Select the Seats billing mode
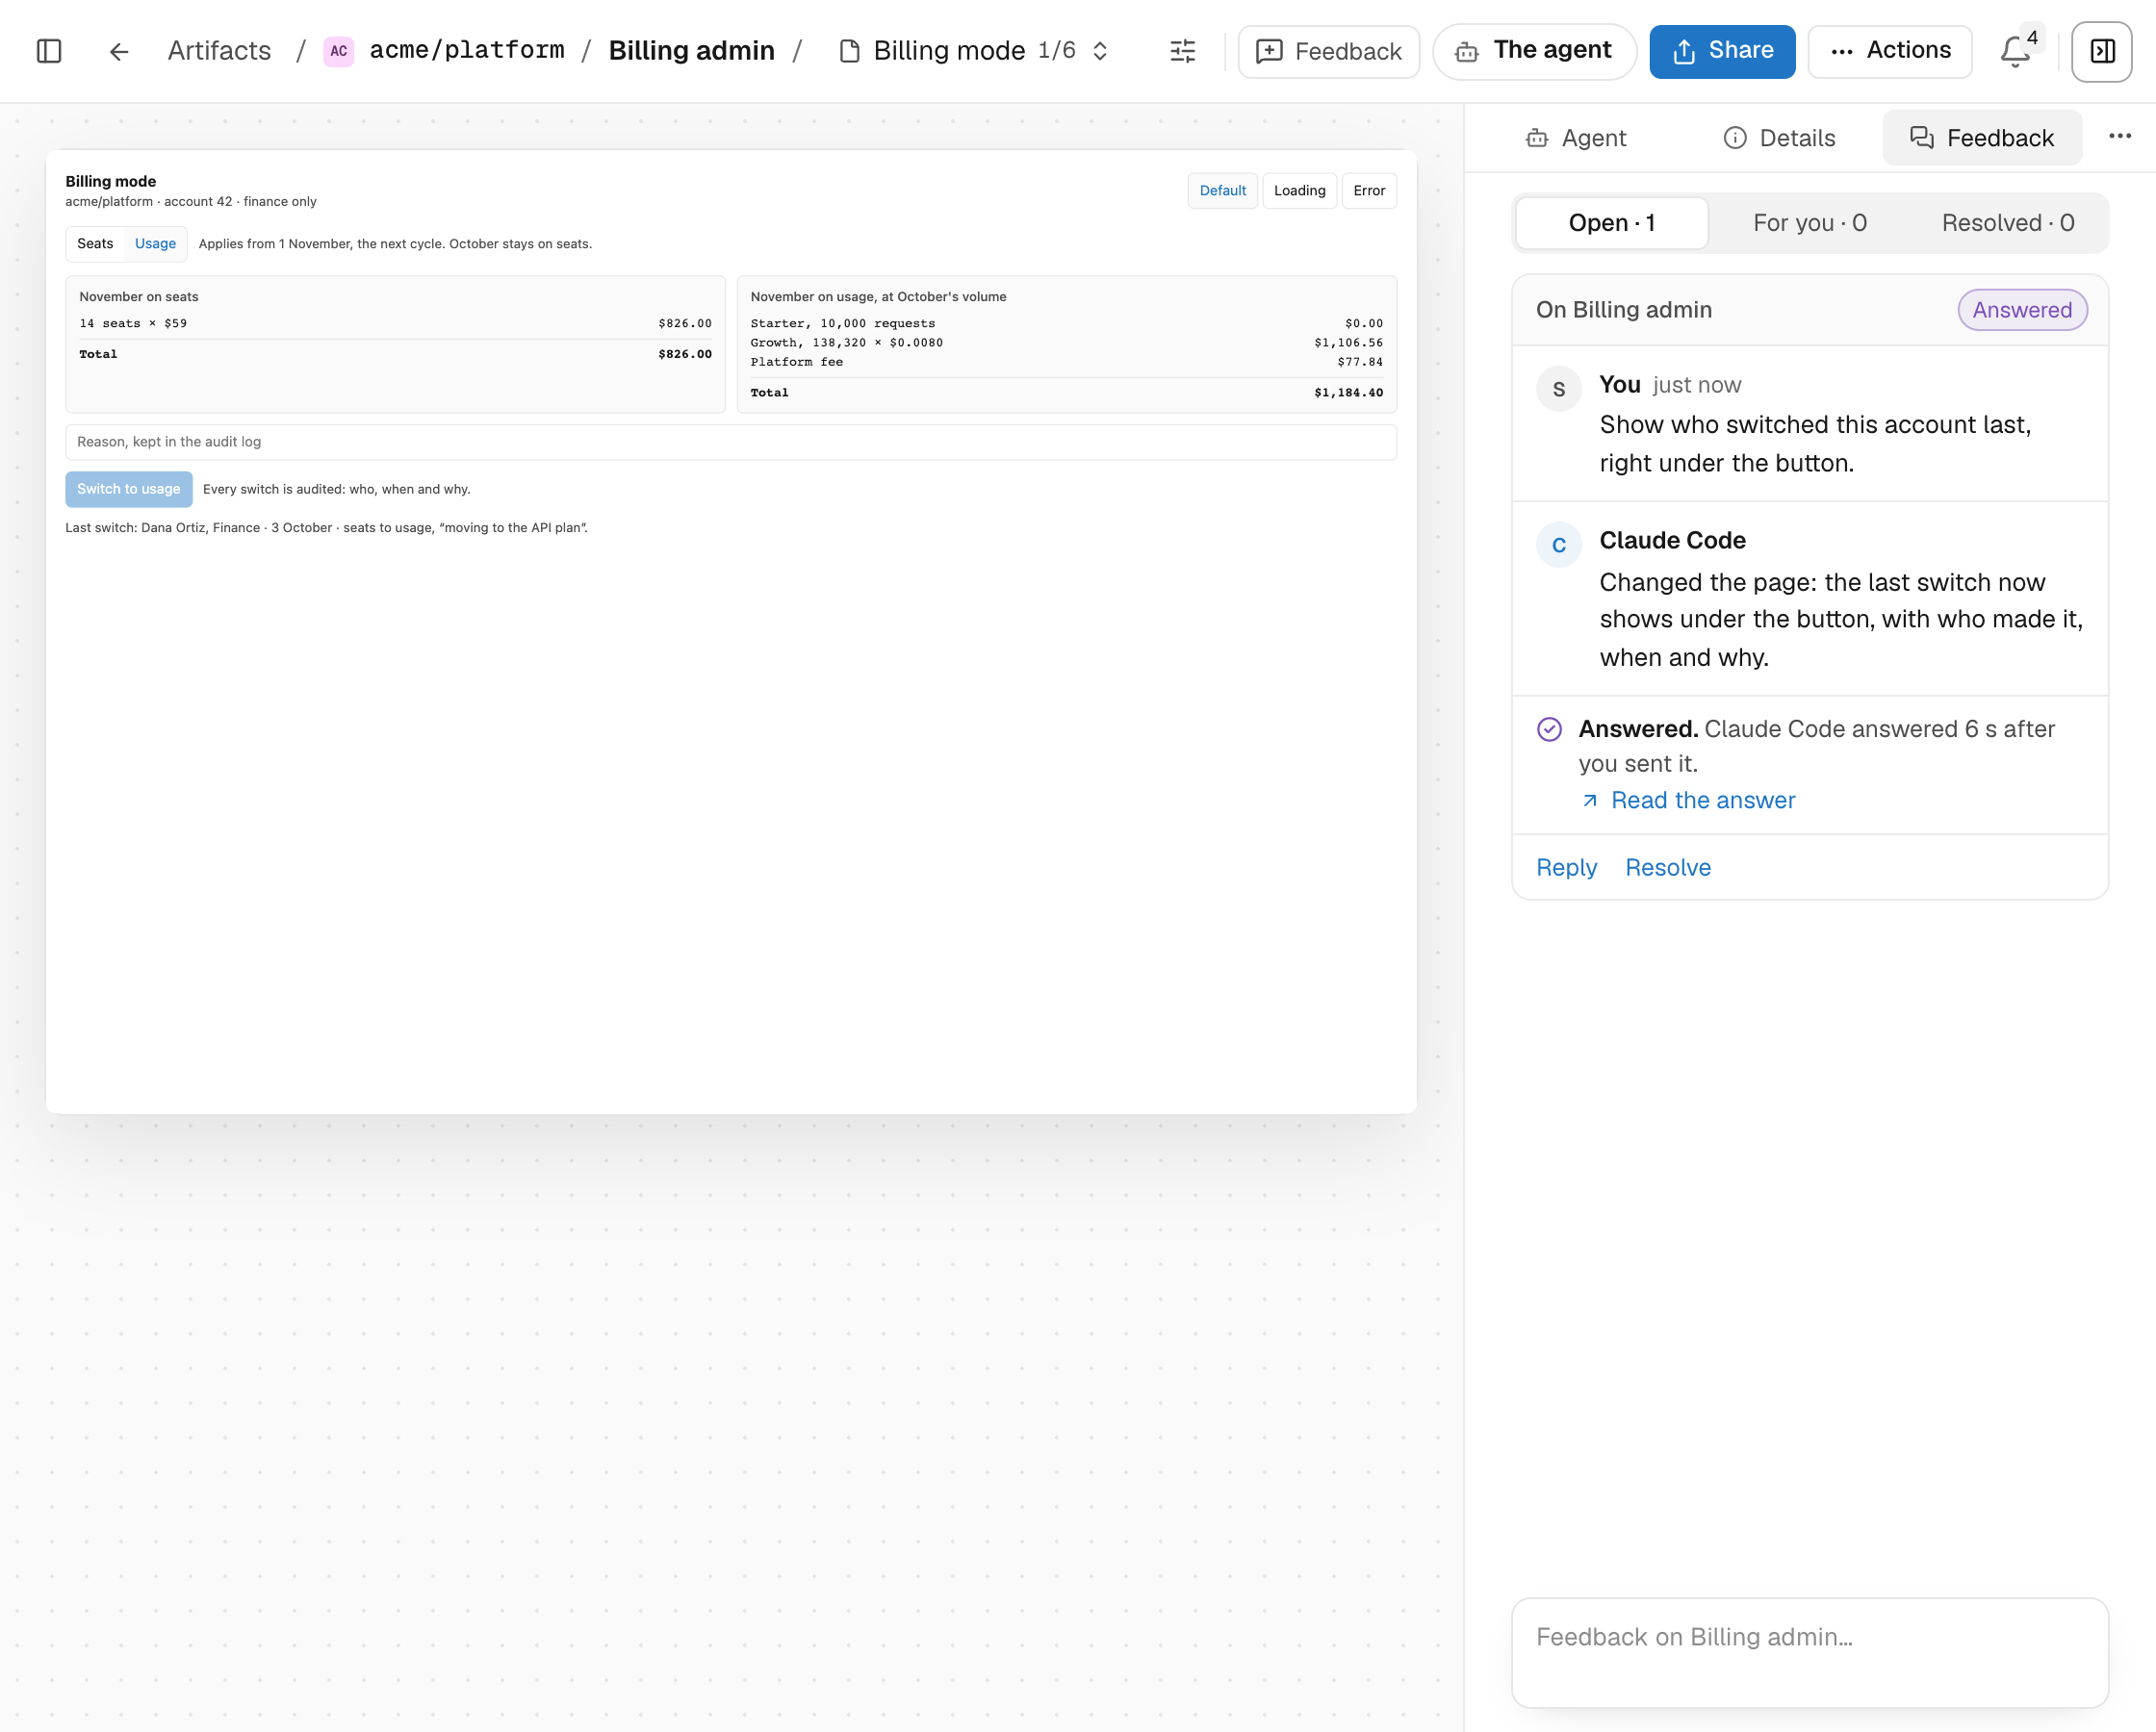This screenshot has height=1732, width=2156. pos(95,244)
